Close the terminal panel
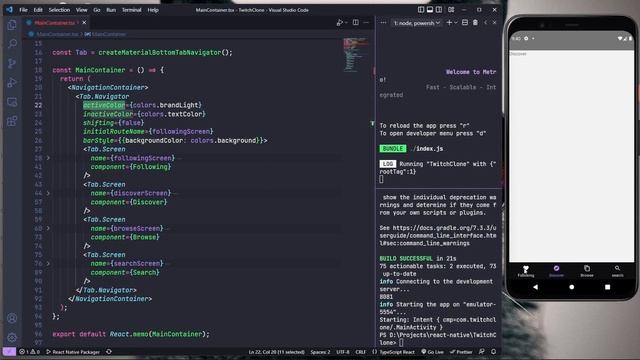 [494, 22]
